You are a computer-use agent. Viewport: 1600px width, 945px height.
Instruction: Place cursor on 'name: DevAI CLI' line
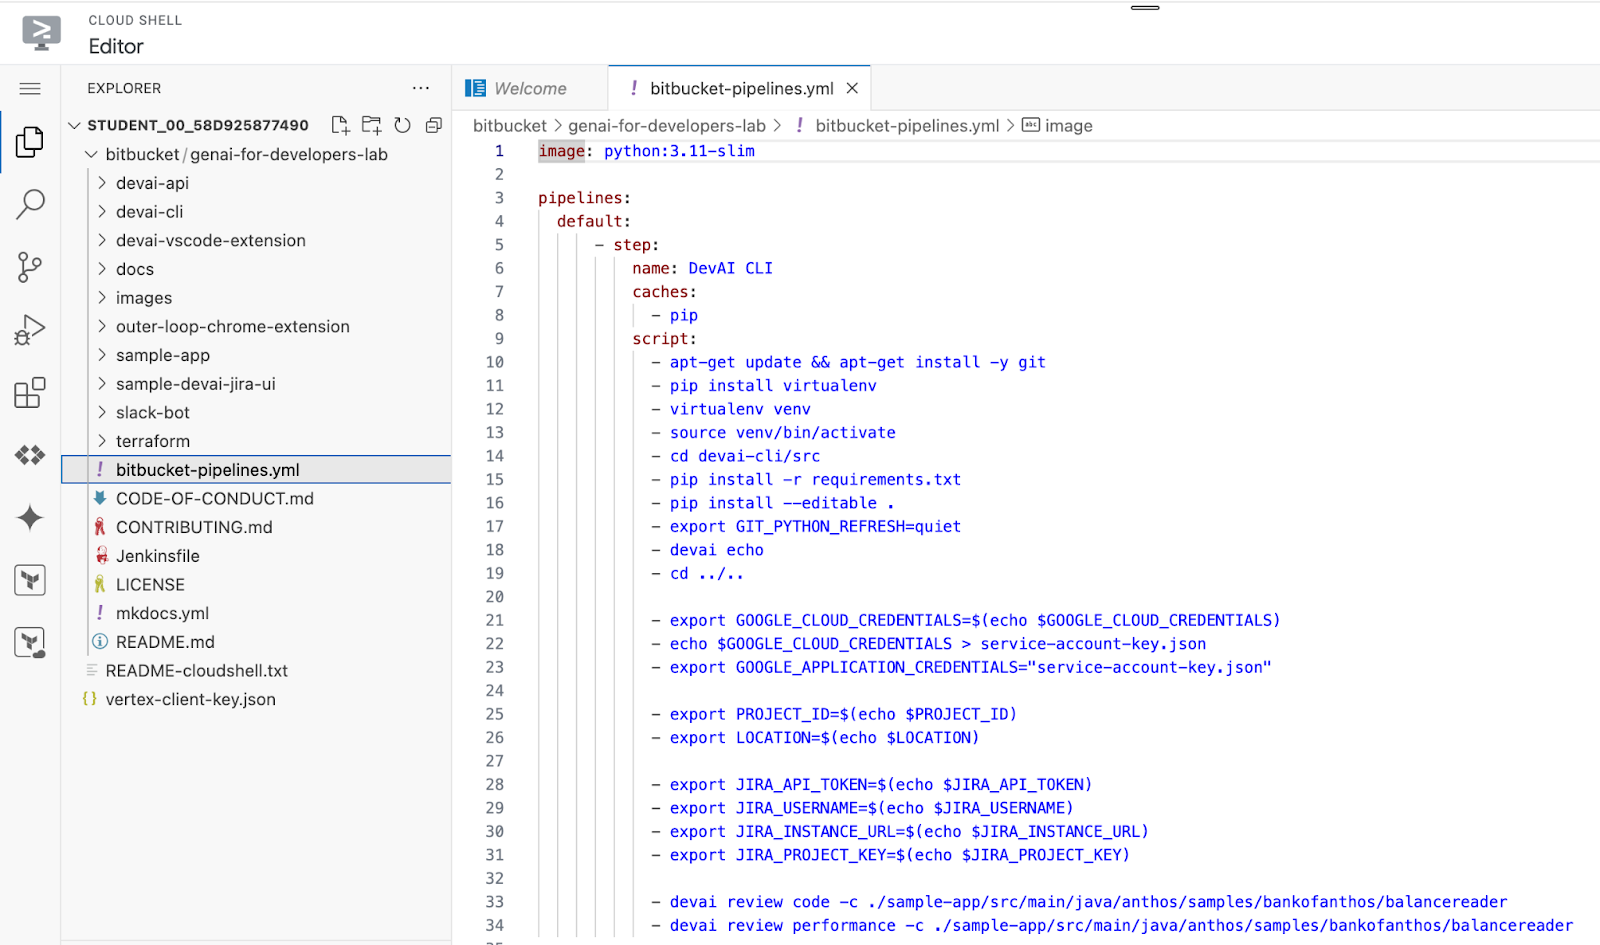click(702, 268)
